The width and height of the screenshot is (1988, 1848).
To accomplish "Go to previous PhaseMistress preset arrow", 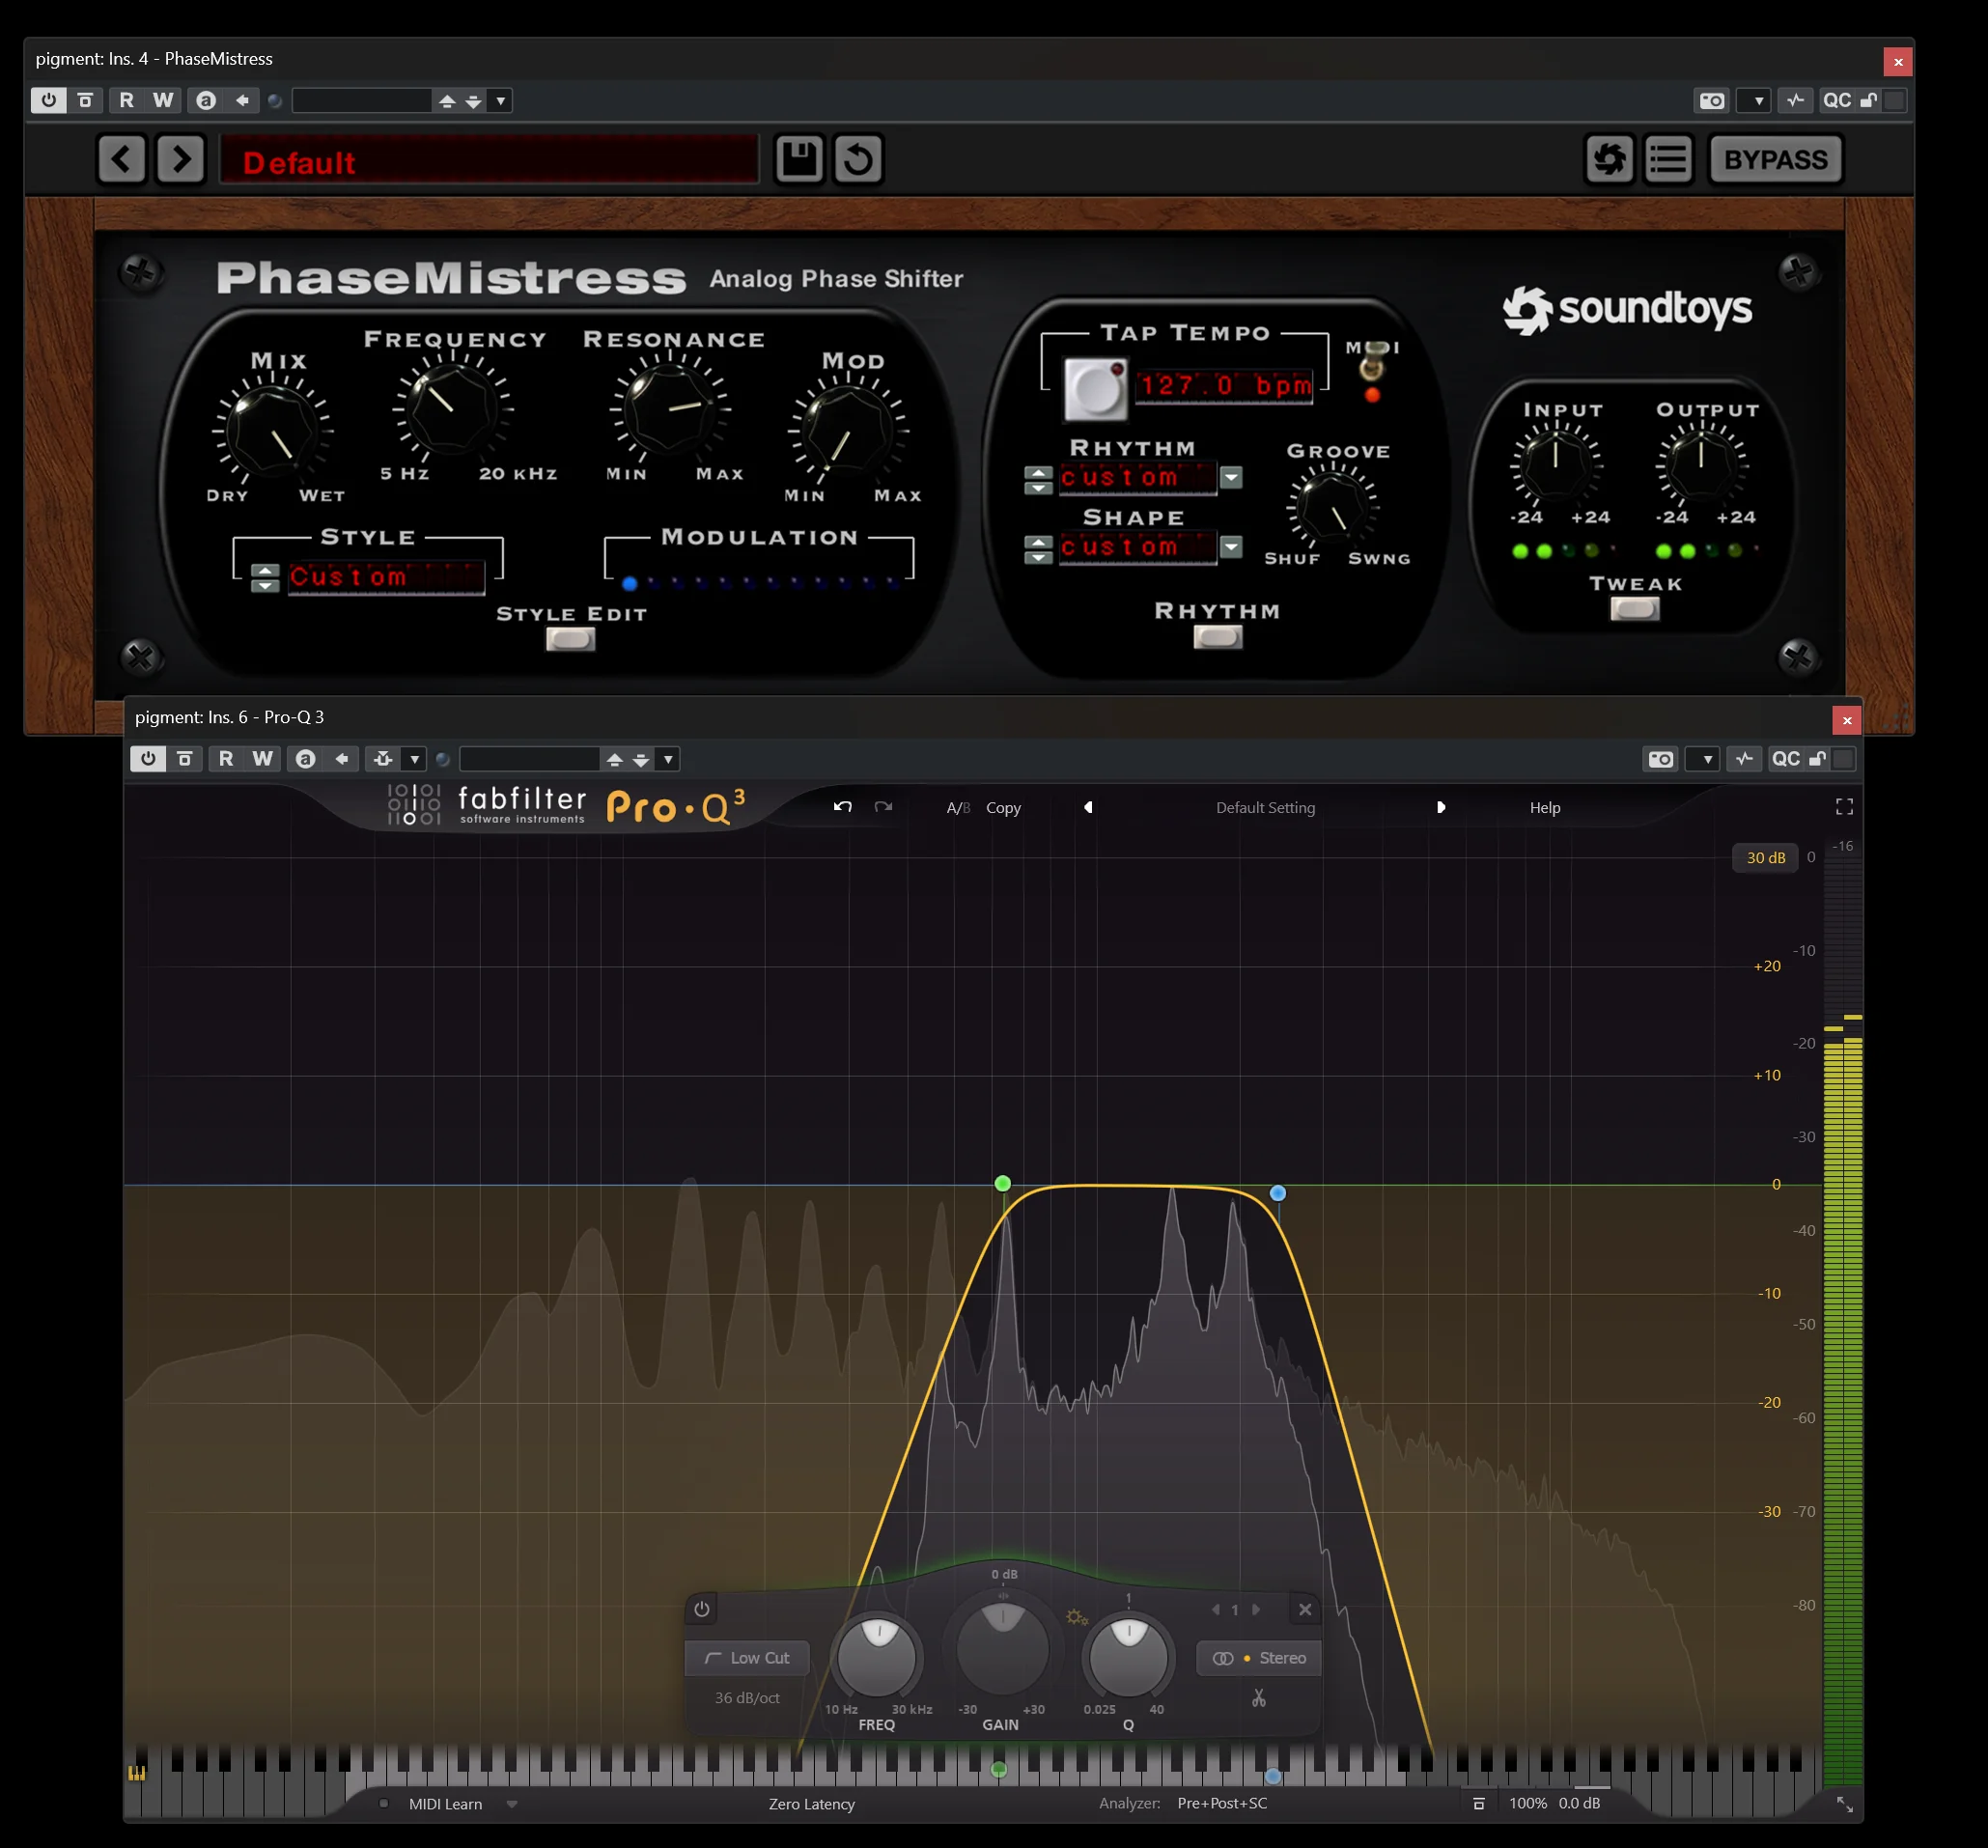I will click(x=122, y=159).
